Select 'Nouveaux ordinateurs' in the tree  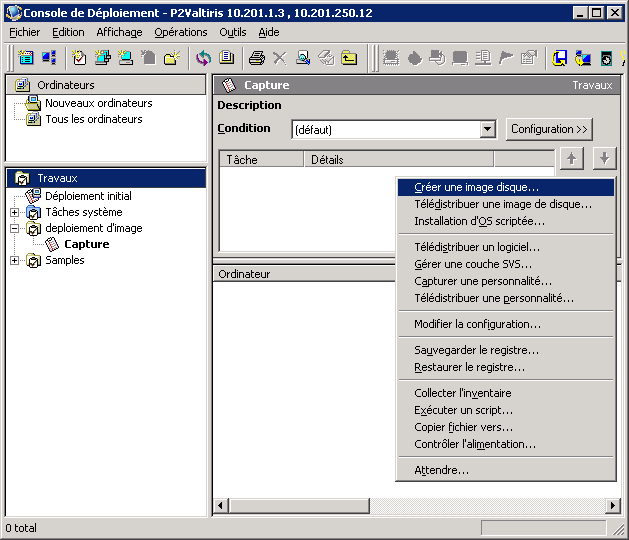pyautogui.click(x=99, y=103)
